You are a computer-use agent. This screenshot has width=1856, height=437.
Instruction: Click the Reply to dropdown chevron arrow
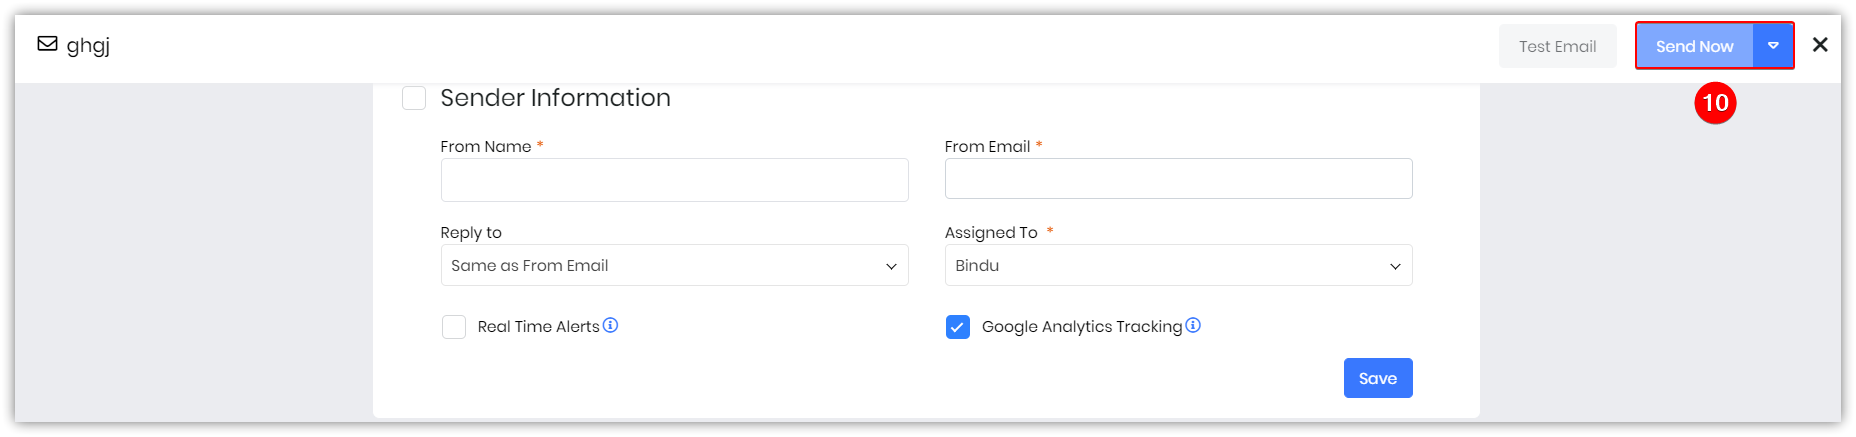(891, 266)
